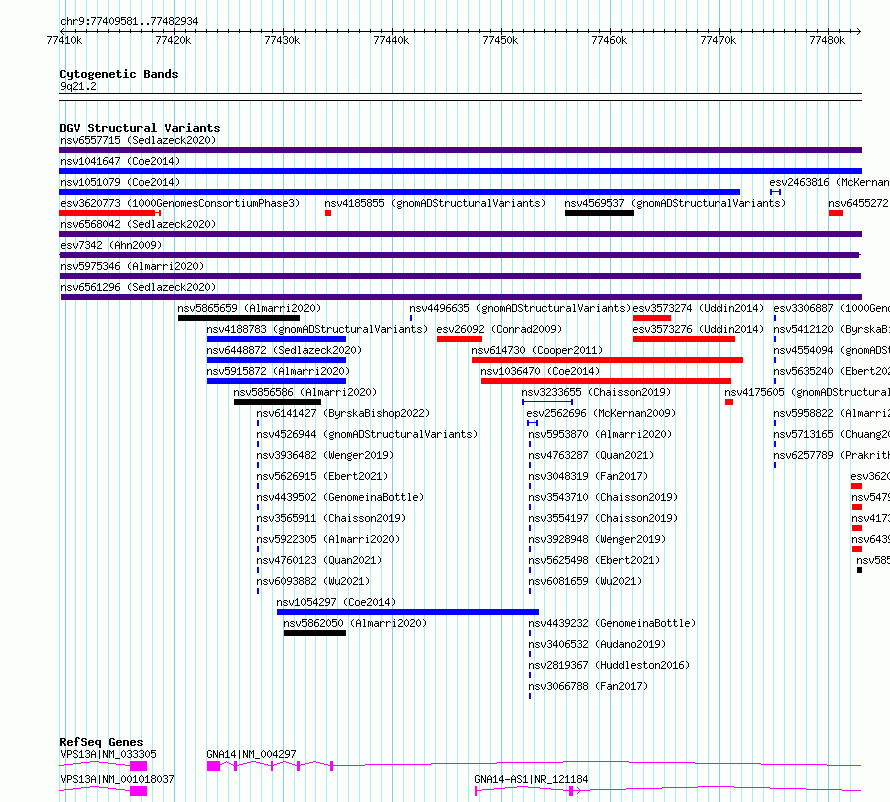The image size is (890, 802).
Task: Select the black nsv5862050 (Almarri2020) bar
Action: click(x=314, y=633)
